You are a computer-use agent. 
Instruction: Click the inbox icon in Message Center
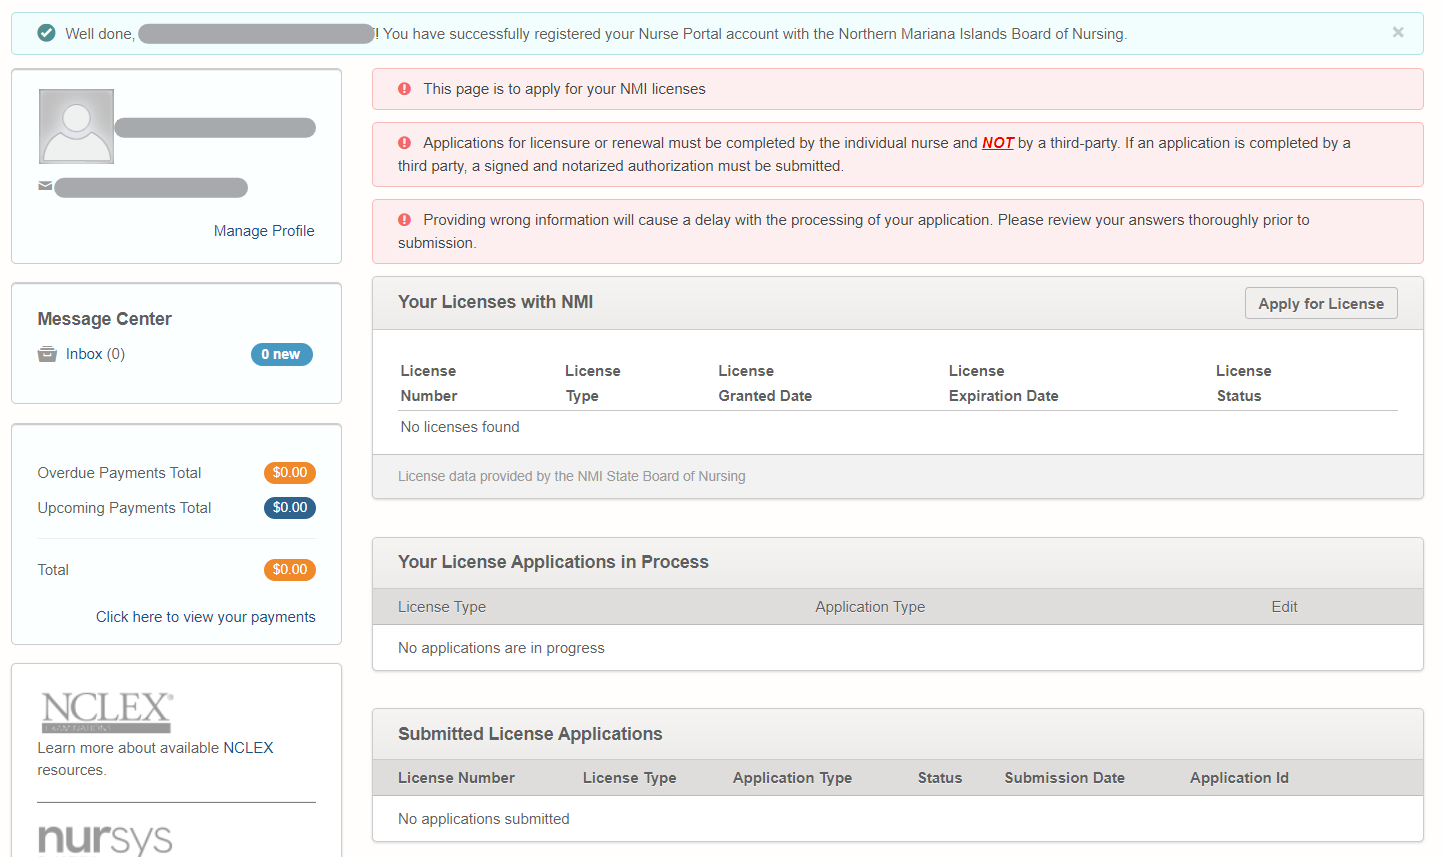coord(47,353)
